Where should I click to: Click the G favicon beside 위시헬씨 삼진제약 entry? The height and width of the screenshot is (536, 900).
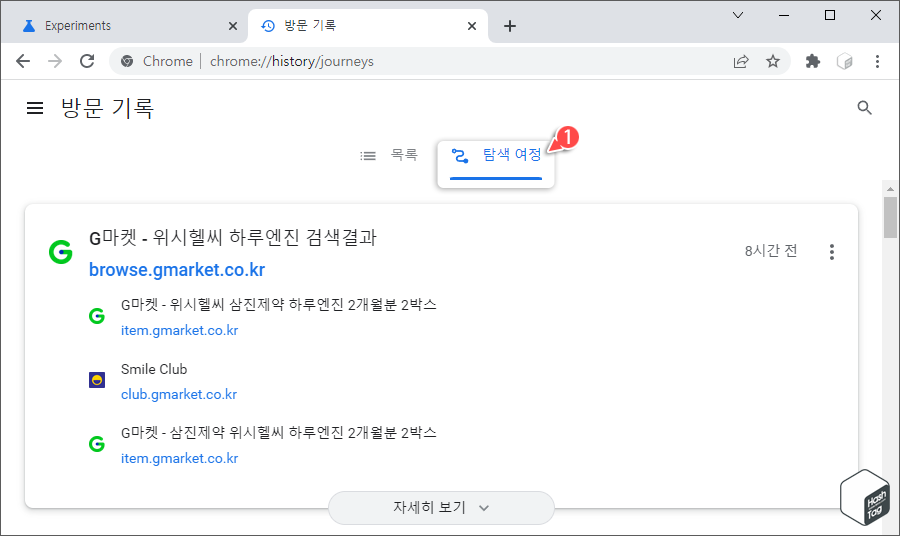[97, 316]
